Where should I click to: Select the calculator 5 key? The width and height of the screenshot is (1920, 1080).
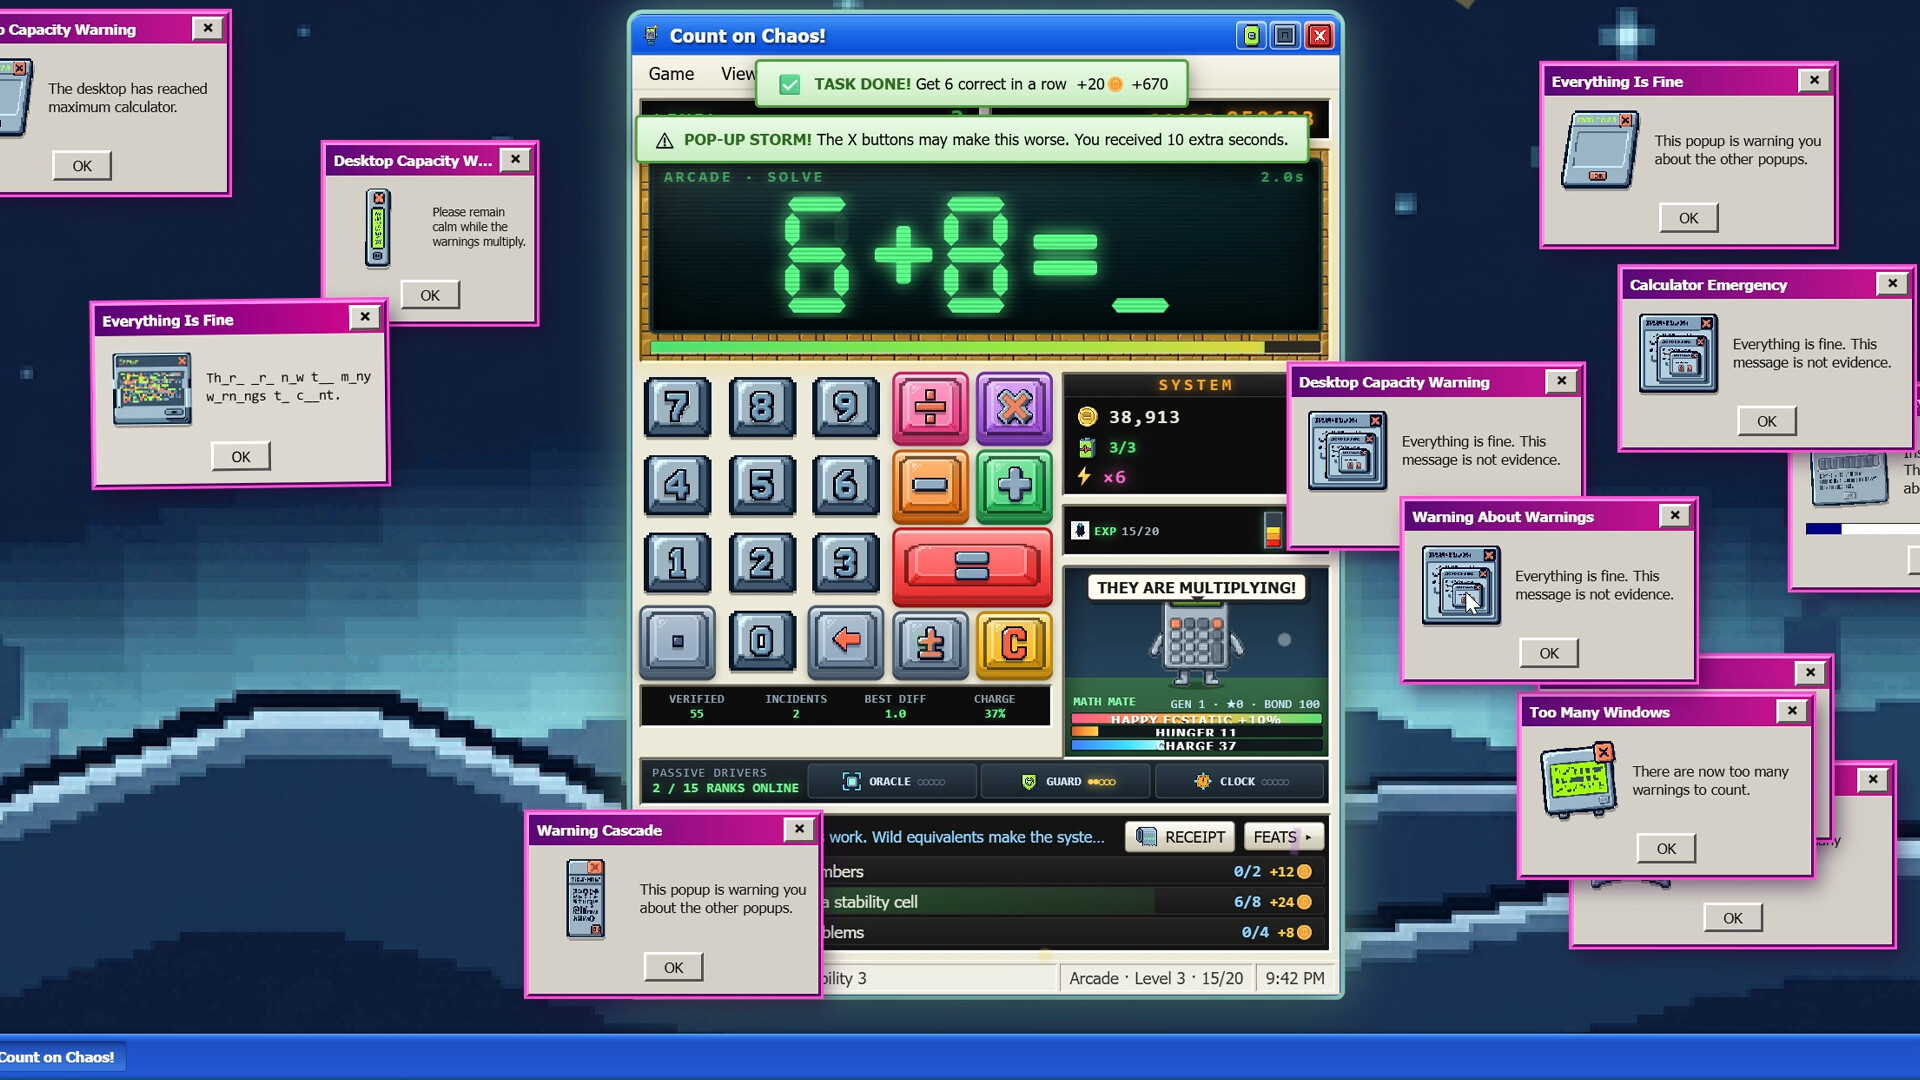761,485
